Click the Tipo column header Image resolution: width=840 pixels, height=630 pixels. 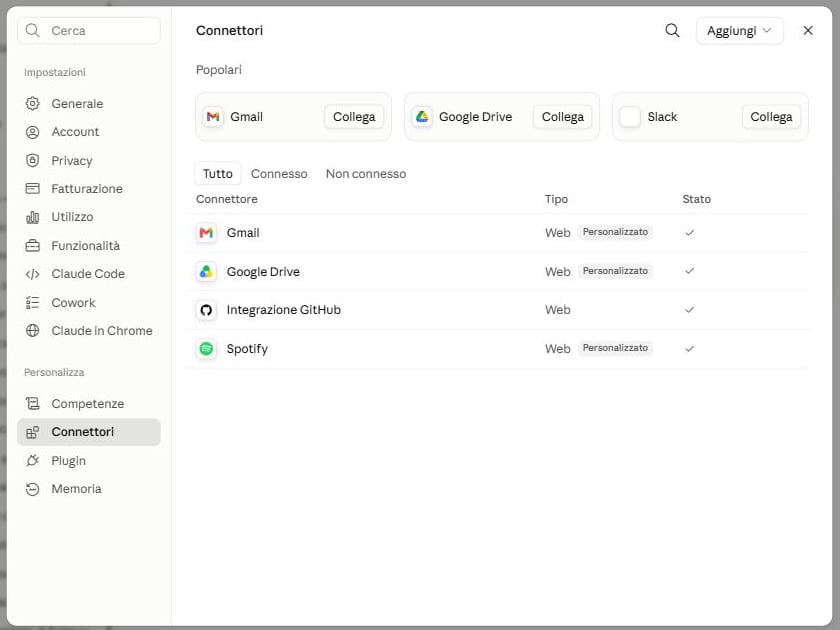(556, 199)
